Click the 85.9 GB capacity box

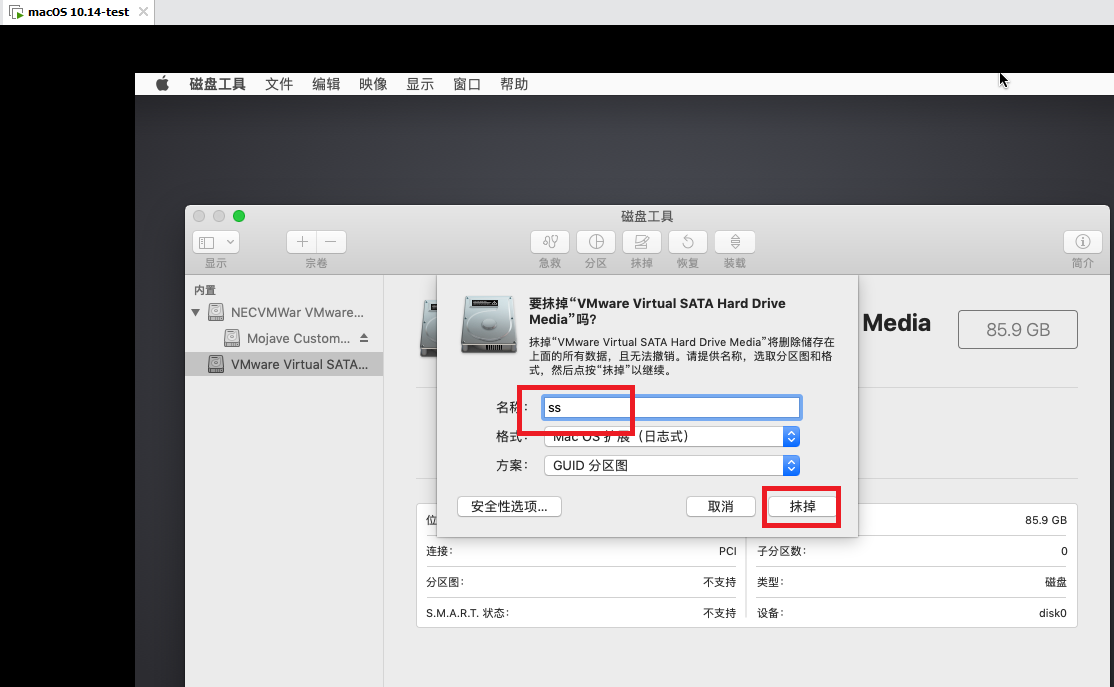pos(1017,330)
